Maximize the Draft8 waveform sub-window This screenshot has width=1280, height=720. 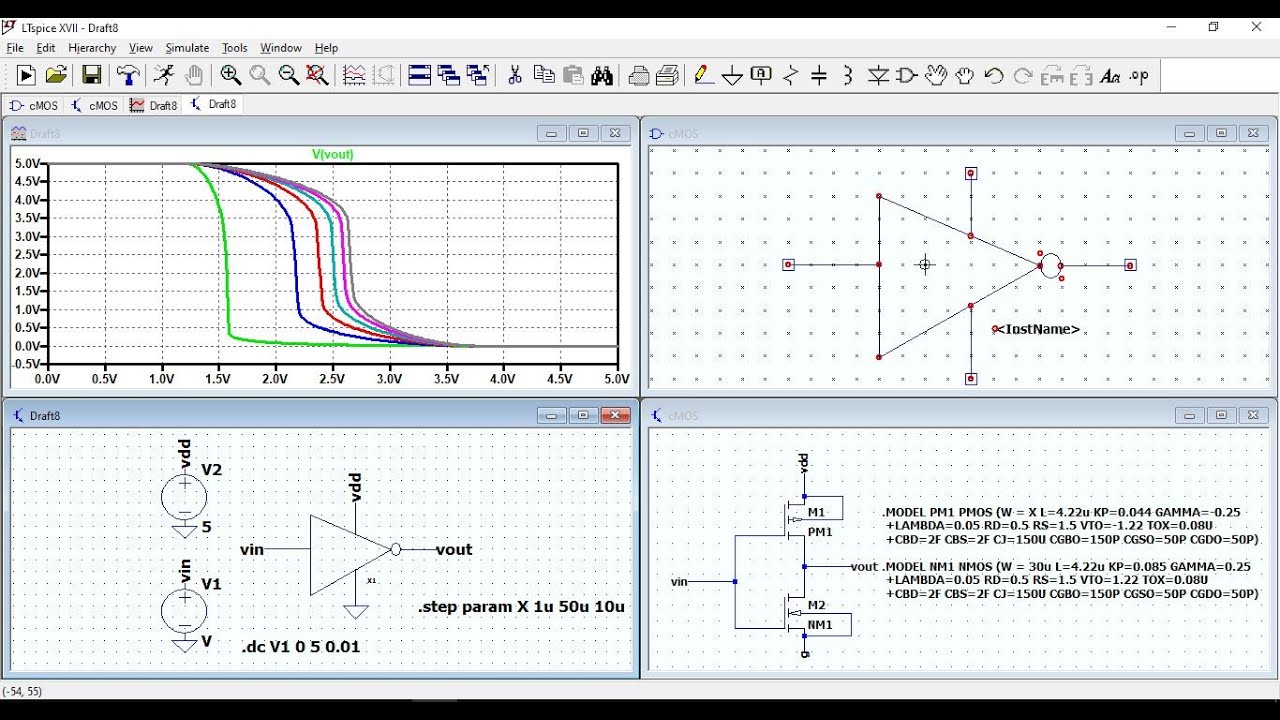click(584, 133)
